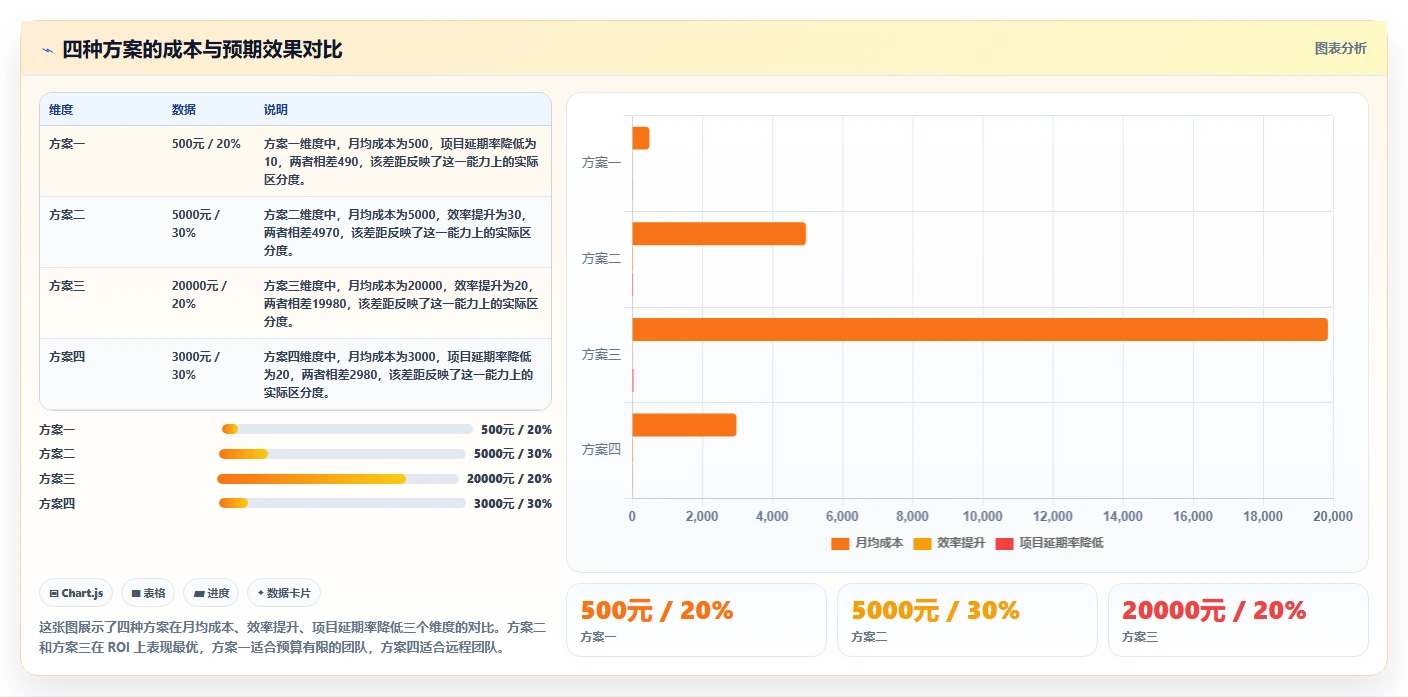Select the Chart.js tag chip
1408x697 pixels.
coord(77,593)
